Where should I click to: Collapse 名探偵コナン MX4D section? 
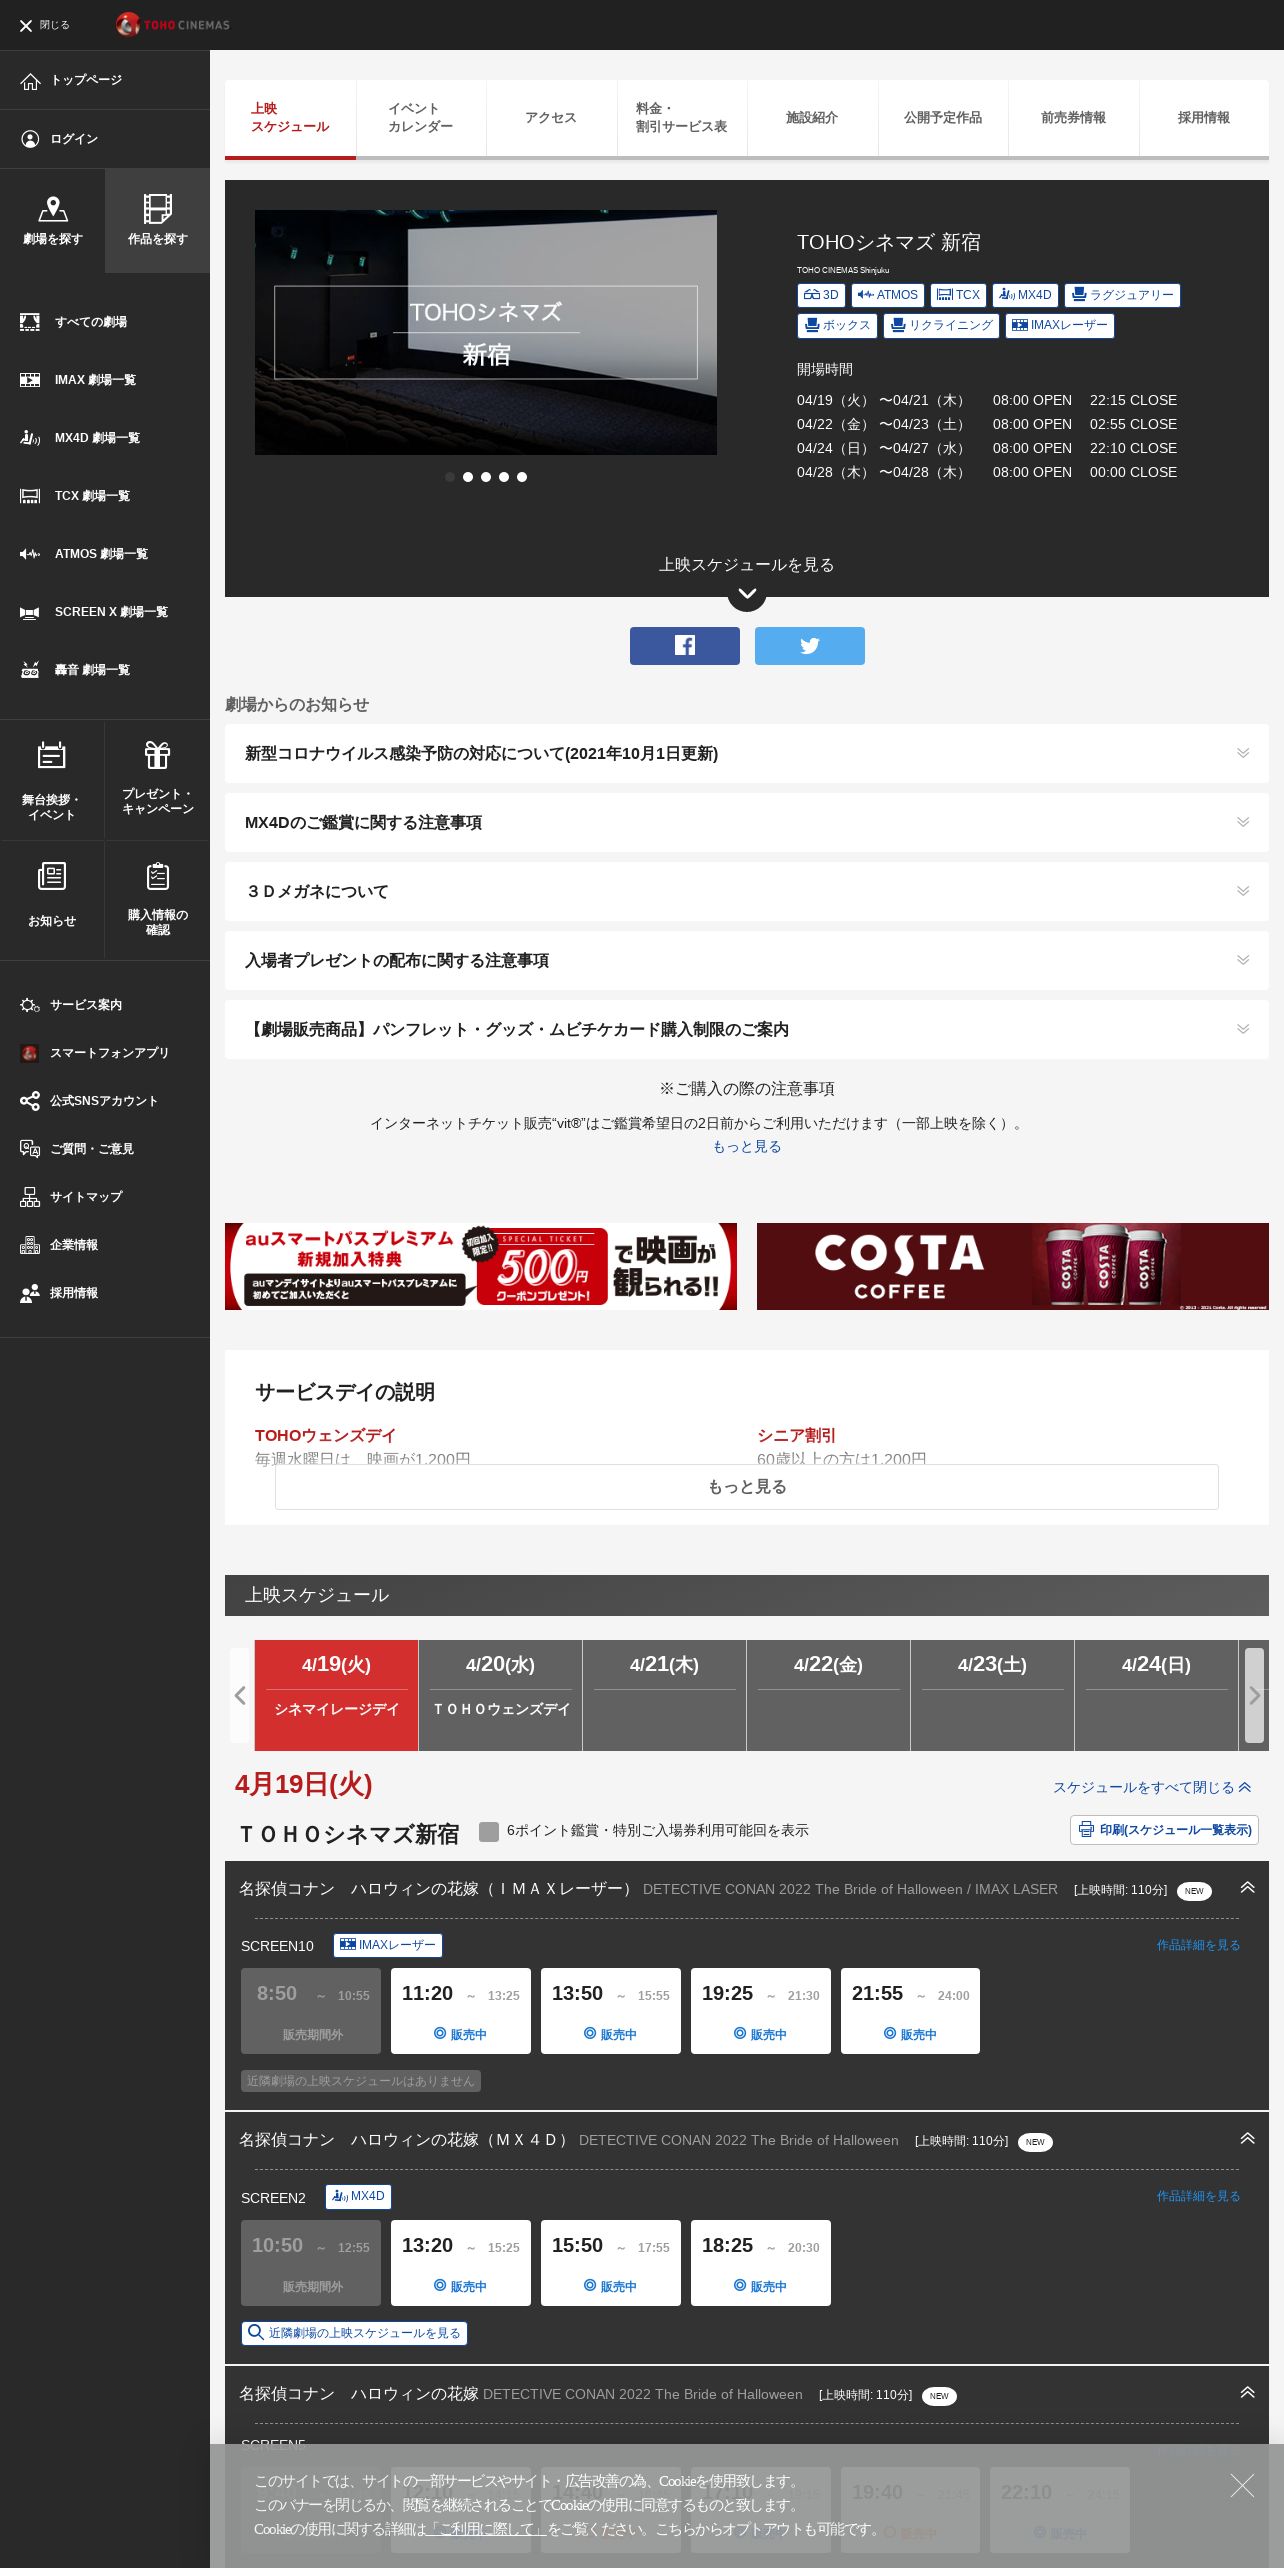coord(1247,2139)
